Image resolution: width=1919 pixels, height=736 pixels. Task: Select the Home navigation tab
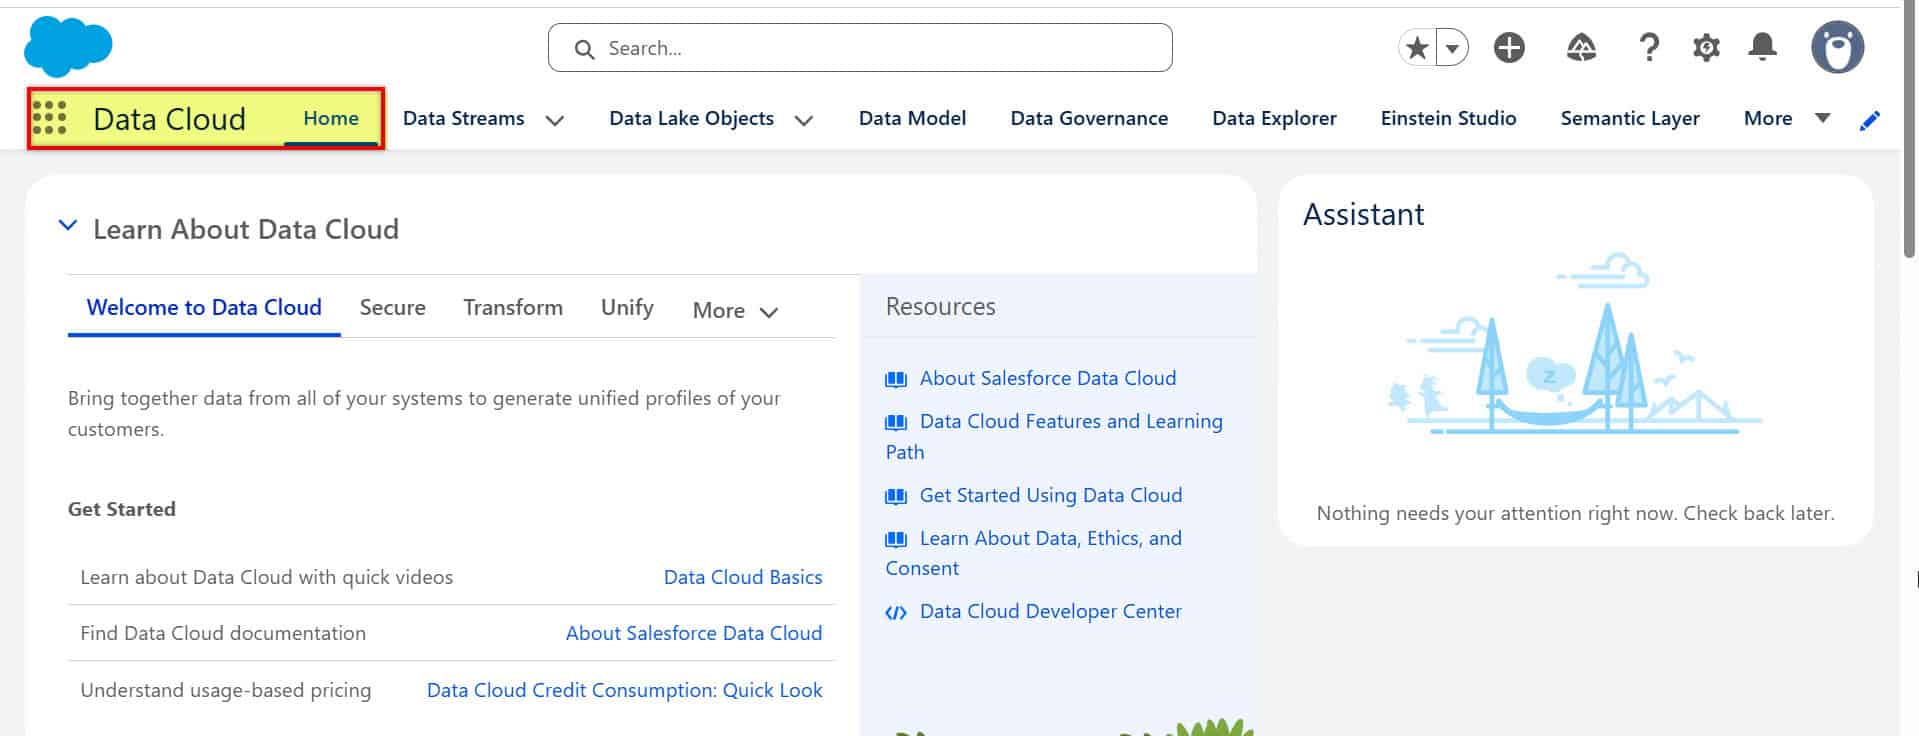331,118
